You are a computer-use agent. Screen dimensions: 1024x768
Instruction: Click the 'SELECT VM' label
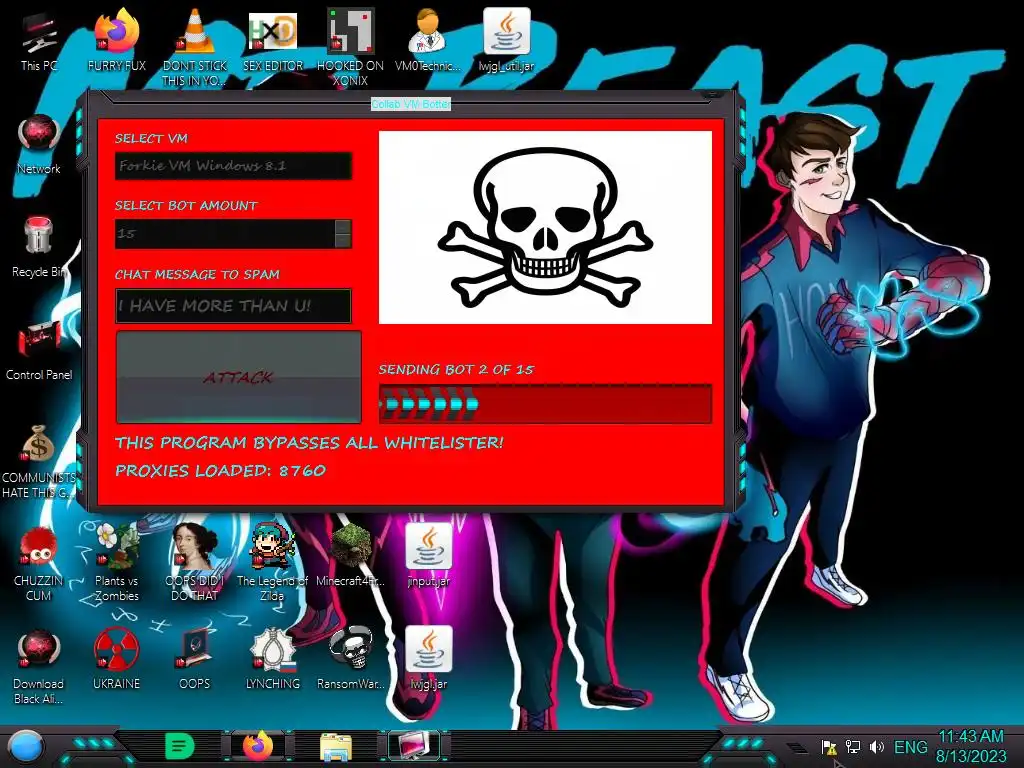(151, 138)
